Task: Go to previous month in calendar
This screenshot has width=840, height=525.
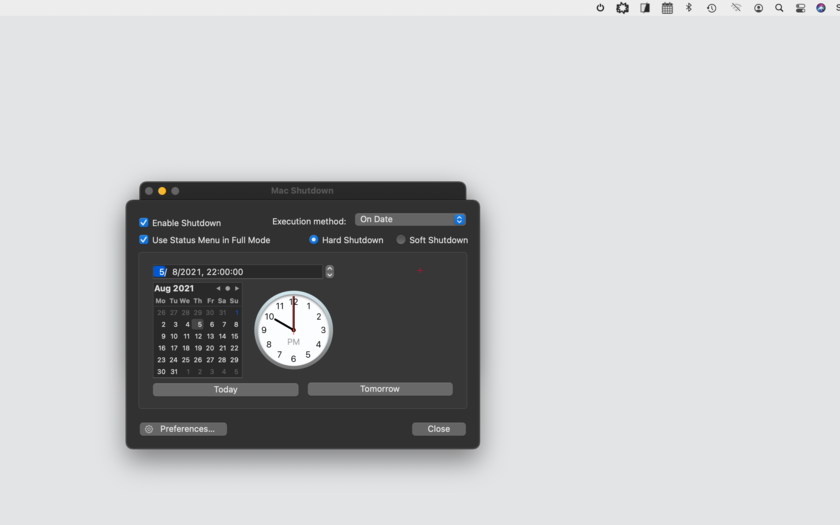Action: tap(218, 288)
